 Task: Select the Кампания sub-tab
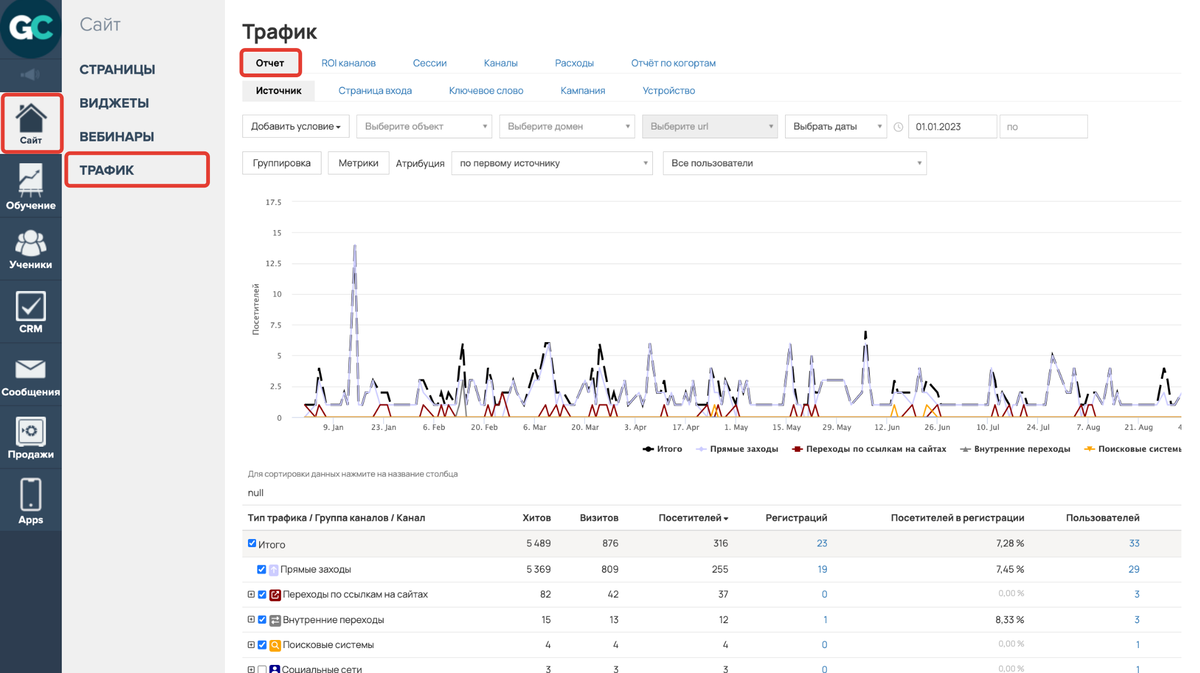(583, 91)
